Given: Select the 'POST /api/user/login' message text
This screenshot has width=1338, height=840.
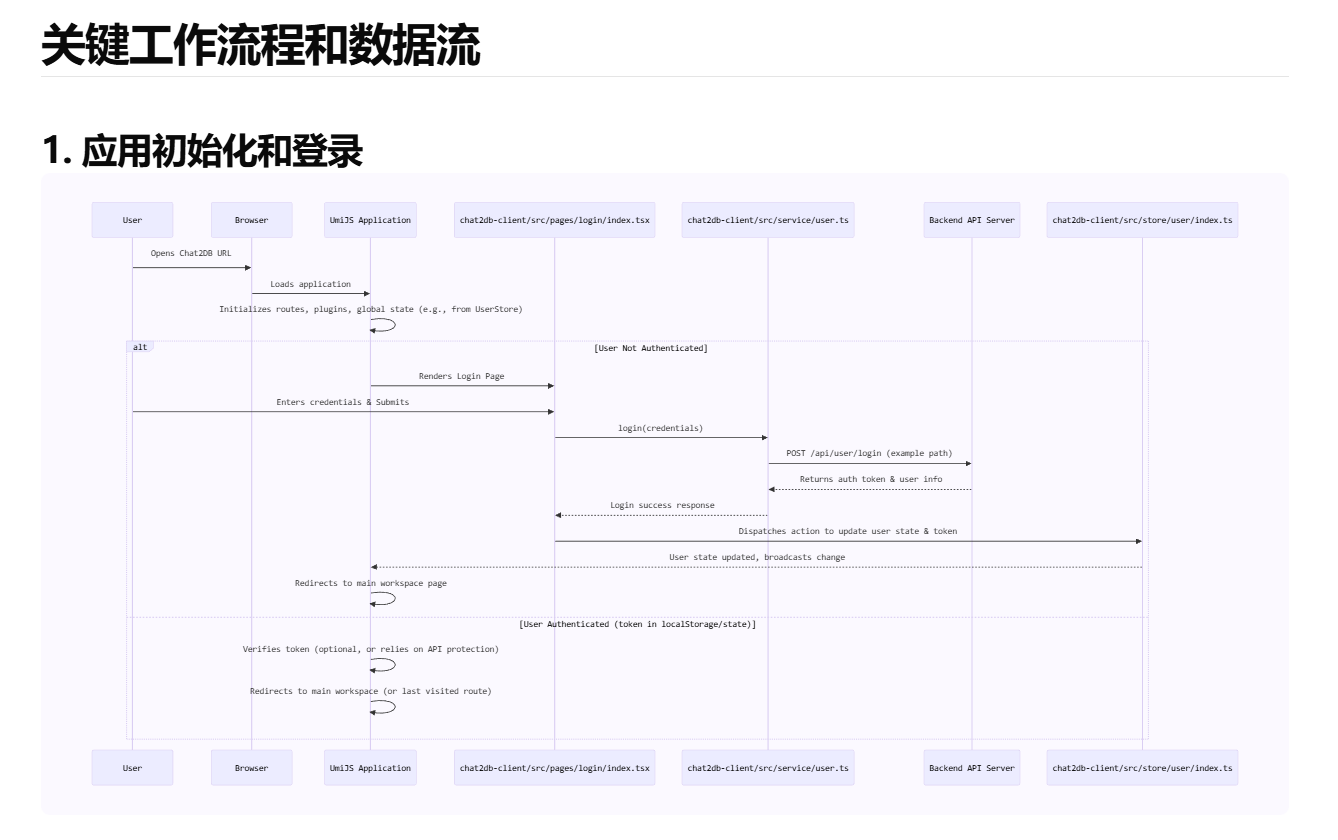Looking at the screenshot, I should click(x=869, y=452).
